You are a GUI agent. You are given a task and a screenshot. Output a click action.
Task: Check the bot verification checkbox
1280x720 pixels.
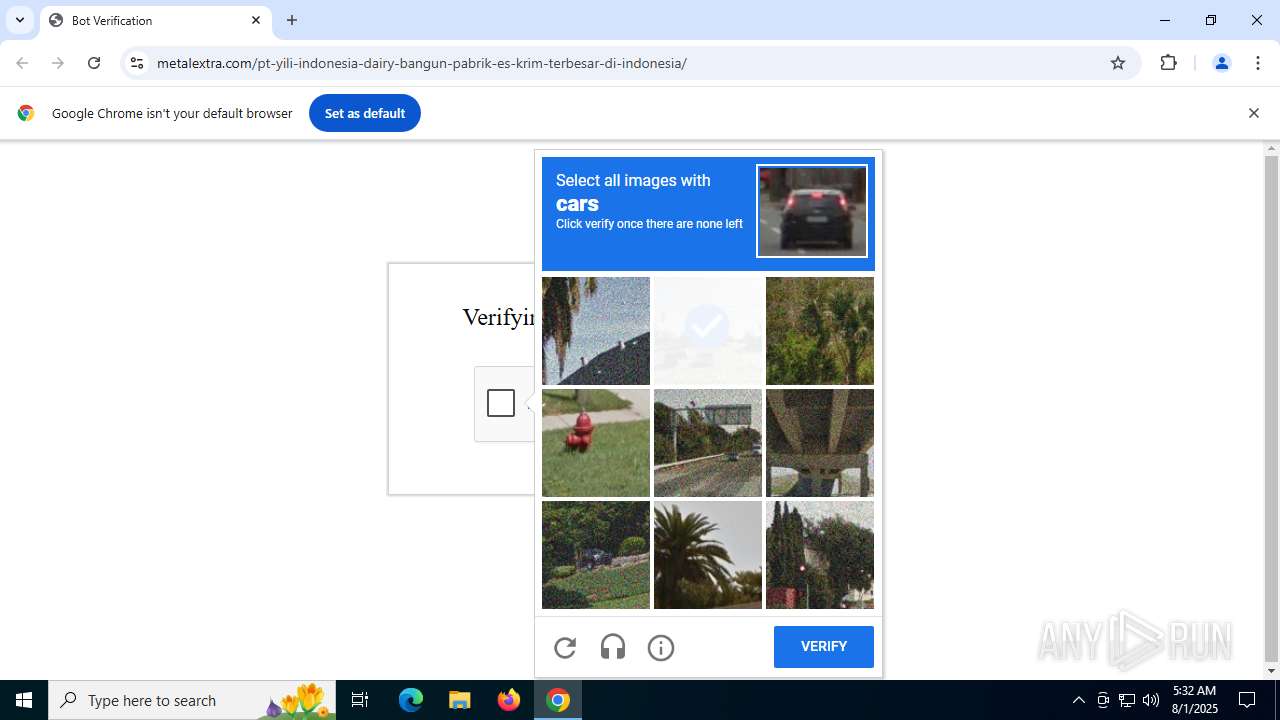tap(501, 403)
